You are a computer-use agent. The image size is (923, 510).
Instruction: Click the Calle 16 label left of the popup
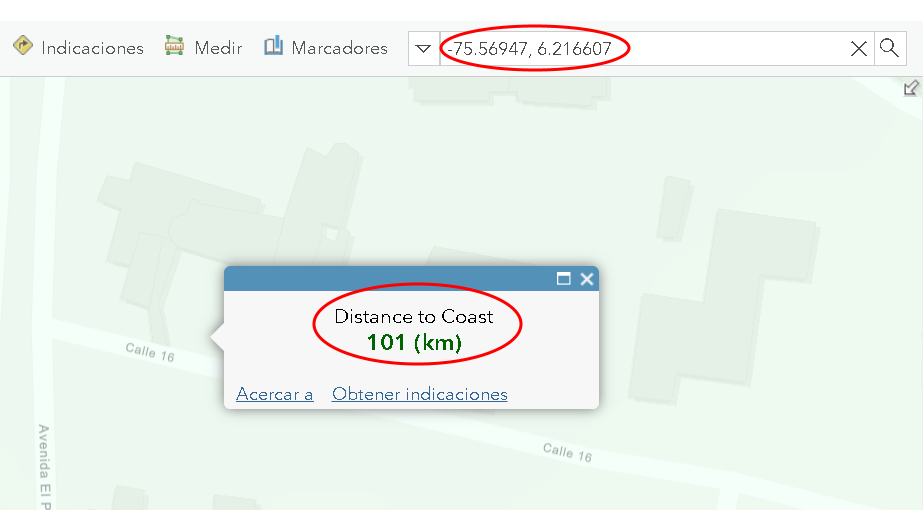(150, 352)
